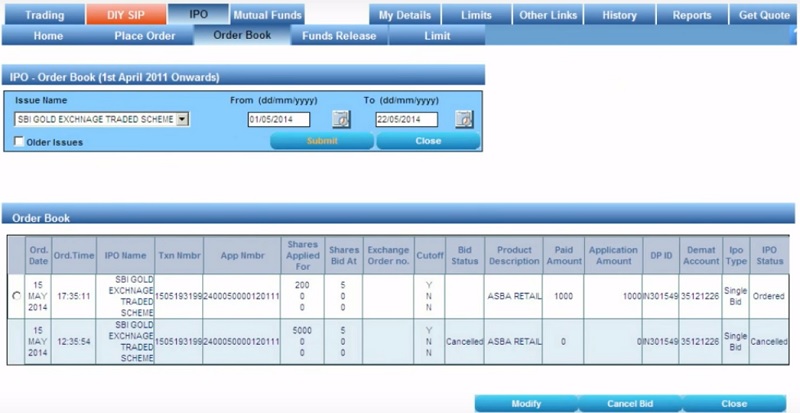Click the Paid Amount column header

[x=564, y=255]
